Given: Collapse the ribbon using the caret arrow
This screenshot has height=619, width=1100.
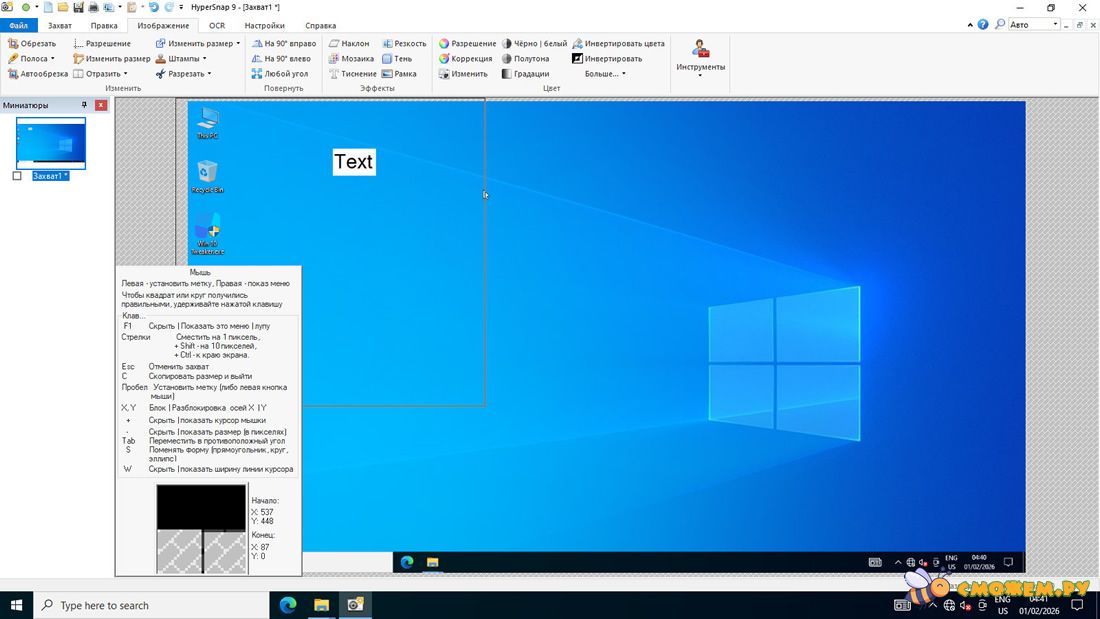Looking at the screenshot, I should (x=970, y=25).
